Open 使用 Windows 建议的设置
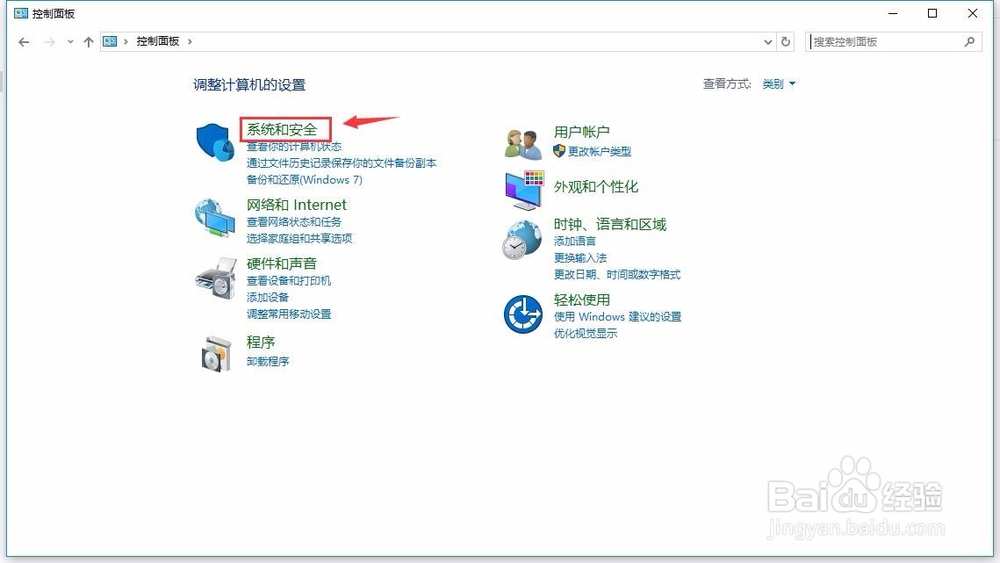This screenshot has width=1000, height=563. point(617,317)
